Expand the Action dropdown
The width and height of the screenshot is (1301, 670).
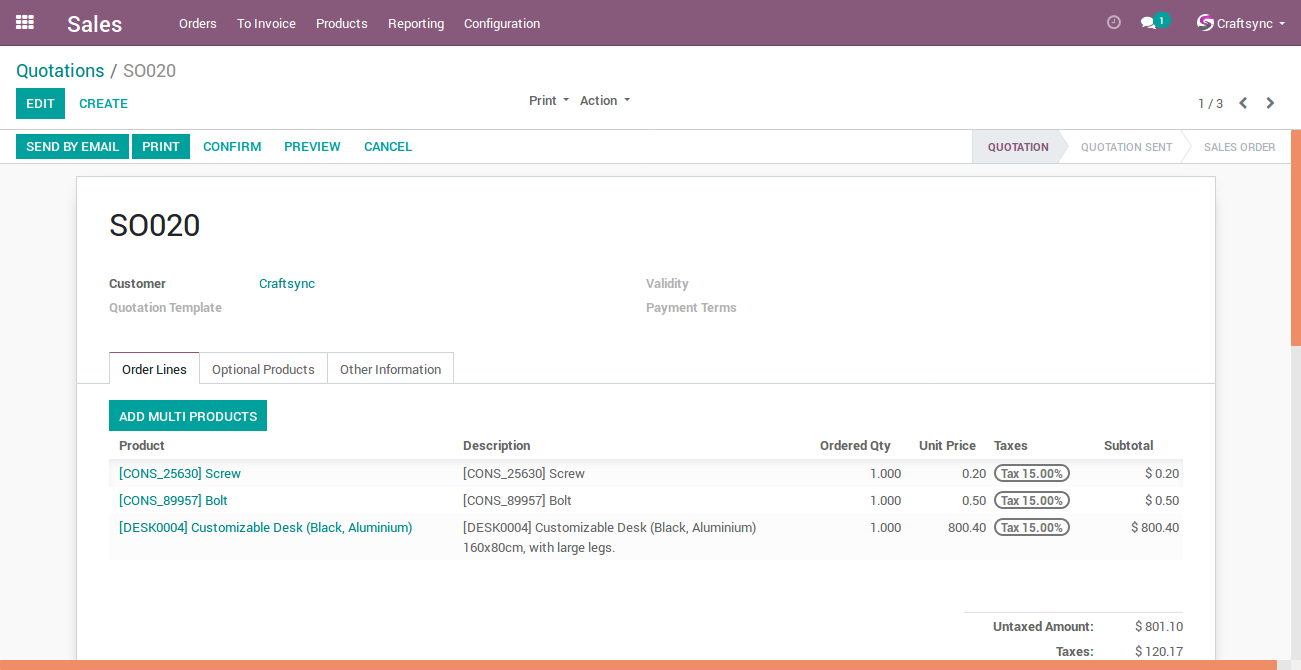[605, 100]
